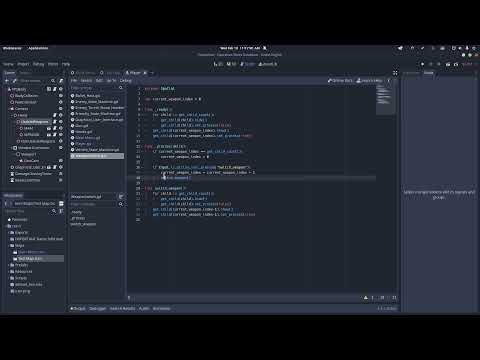Add a new child node with plus icon
The height and width of the screenshot is (360, 480).
(7, 81)
